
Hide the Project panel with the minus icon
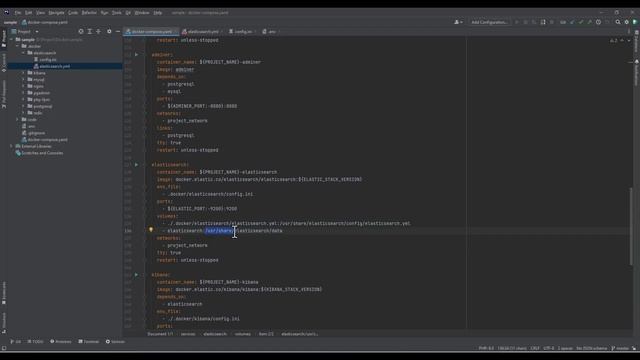click(x=118, y=31)
